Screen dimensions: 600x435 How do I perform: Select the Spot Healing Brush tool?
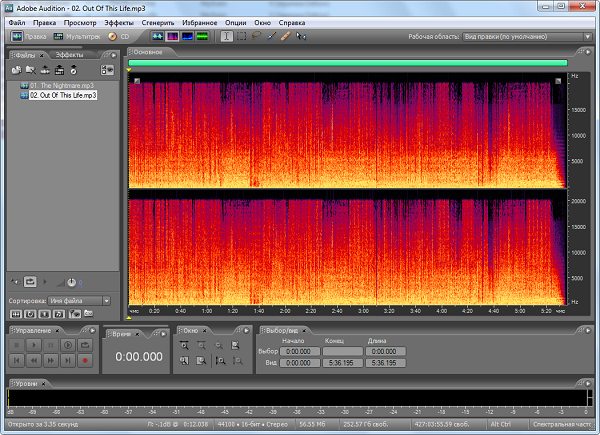285,36
